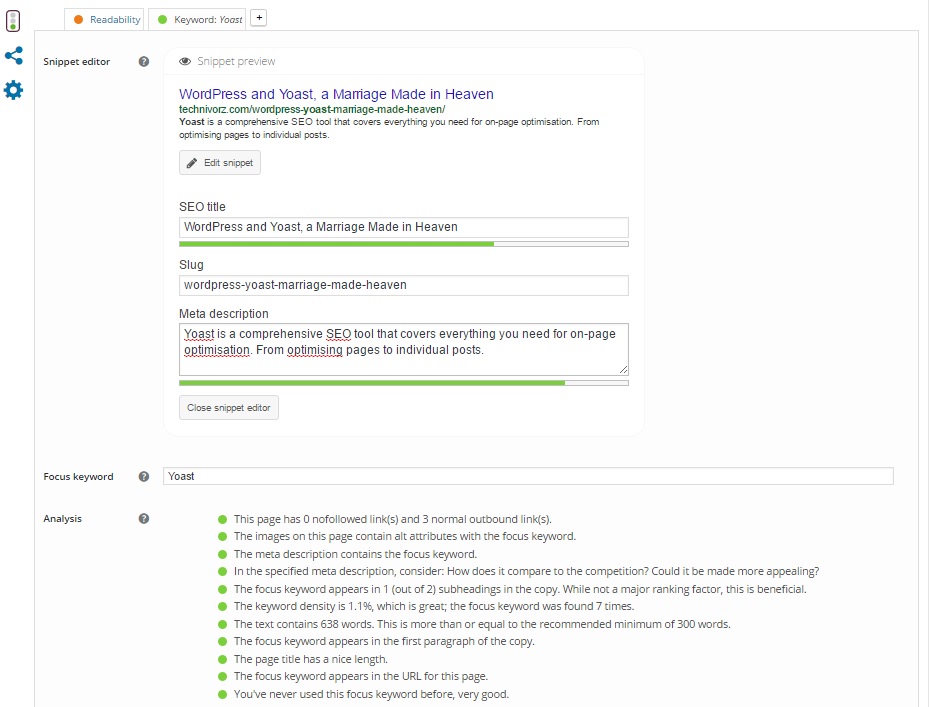Open the social share settings icon
The image size is (929, 707).
pos(13,55)
